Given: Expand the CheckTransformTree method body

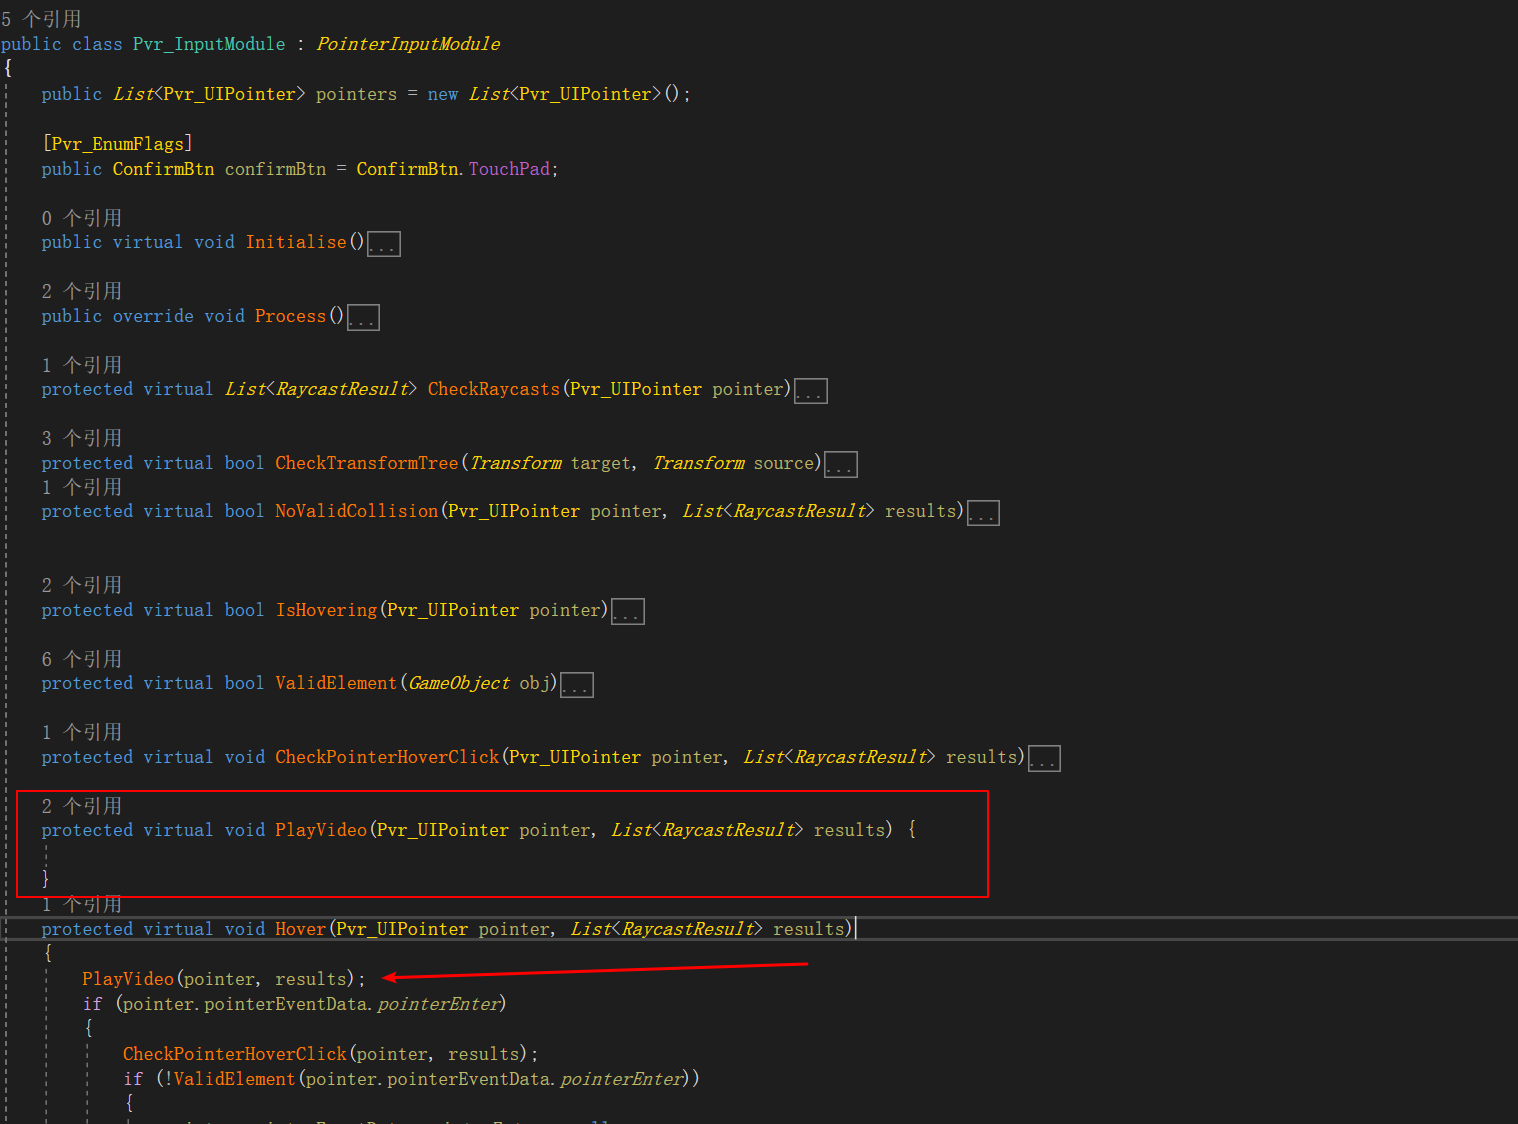Looking at the screenshot, I should click(x=840, y=463).
